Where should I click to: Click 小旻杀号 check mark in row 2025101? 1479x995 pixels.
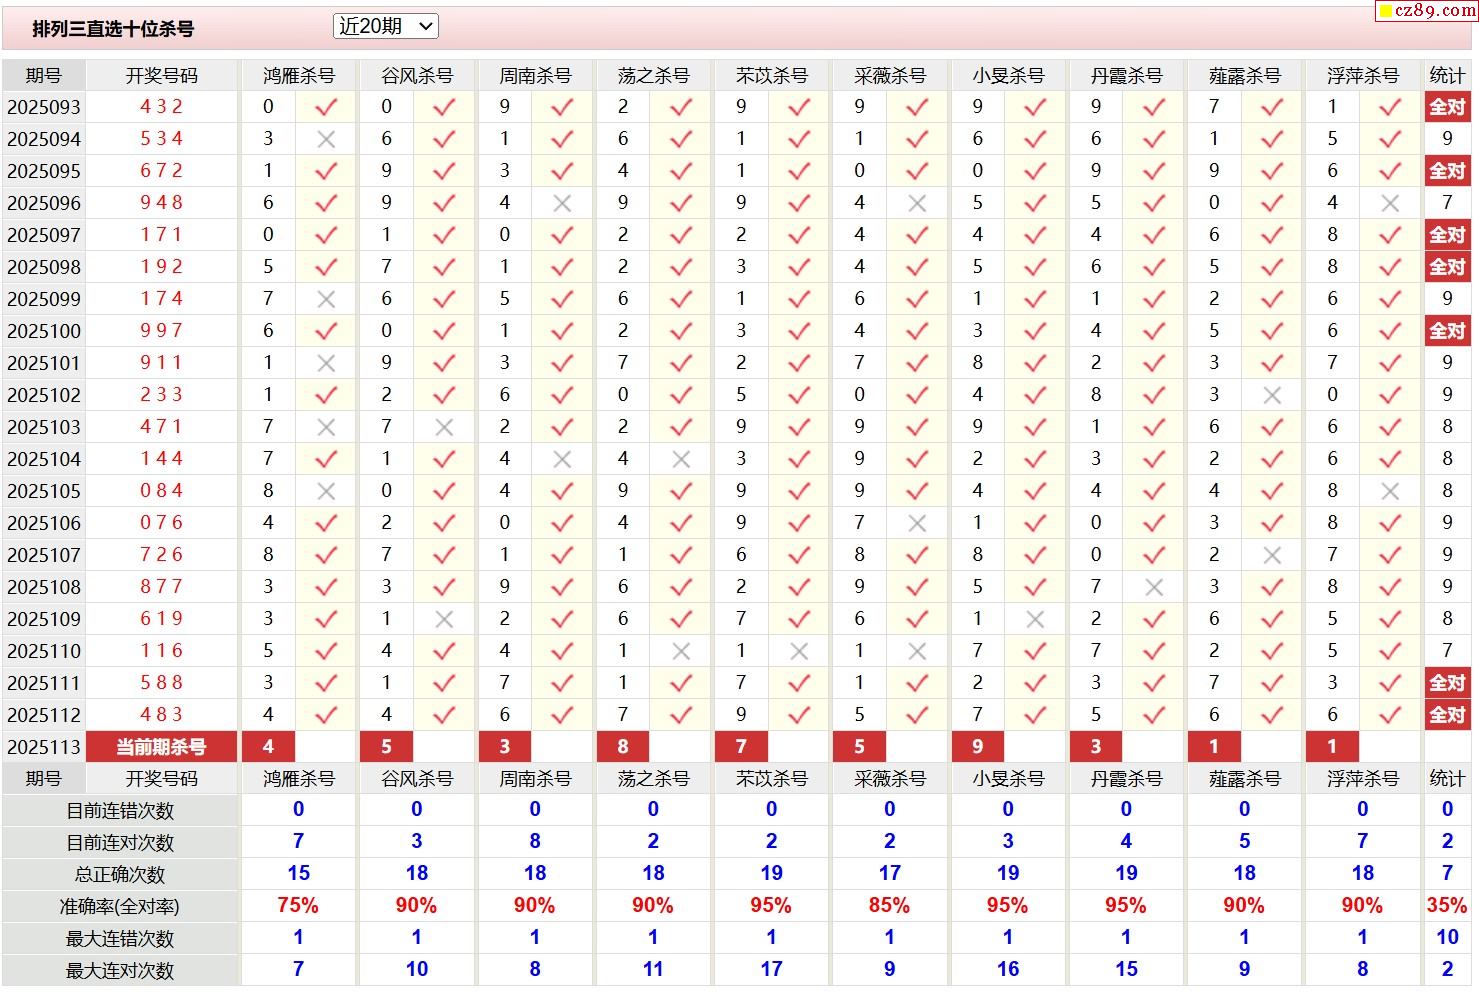click(1035, 363)
